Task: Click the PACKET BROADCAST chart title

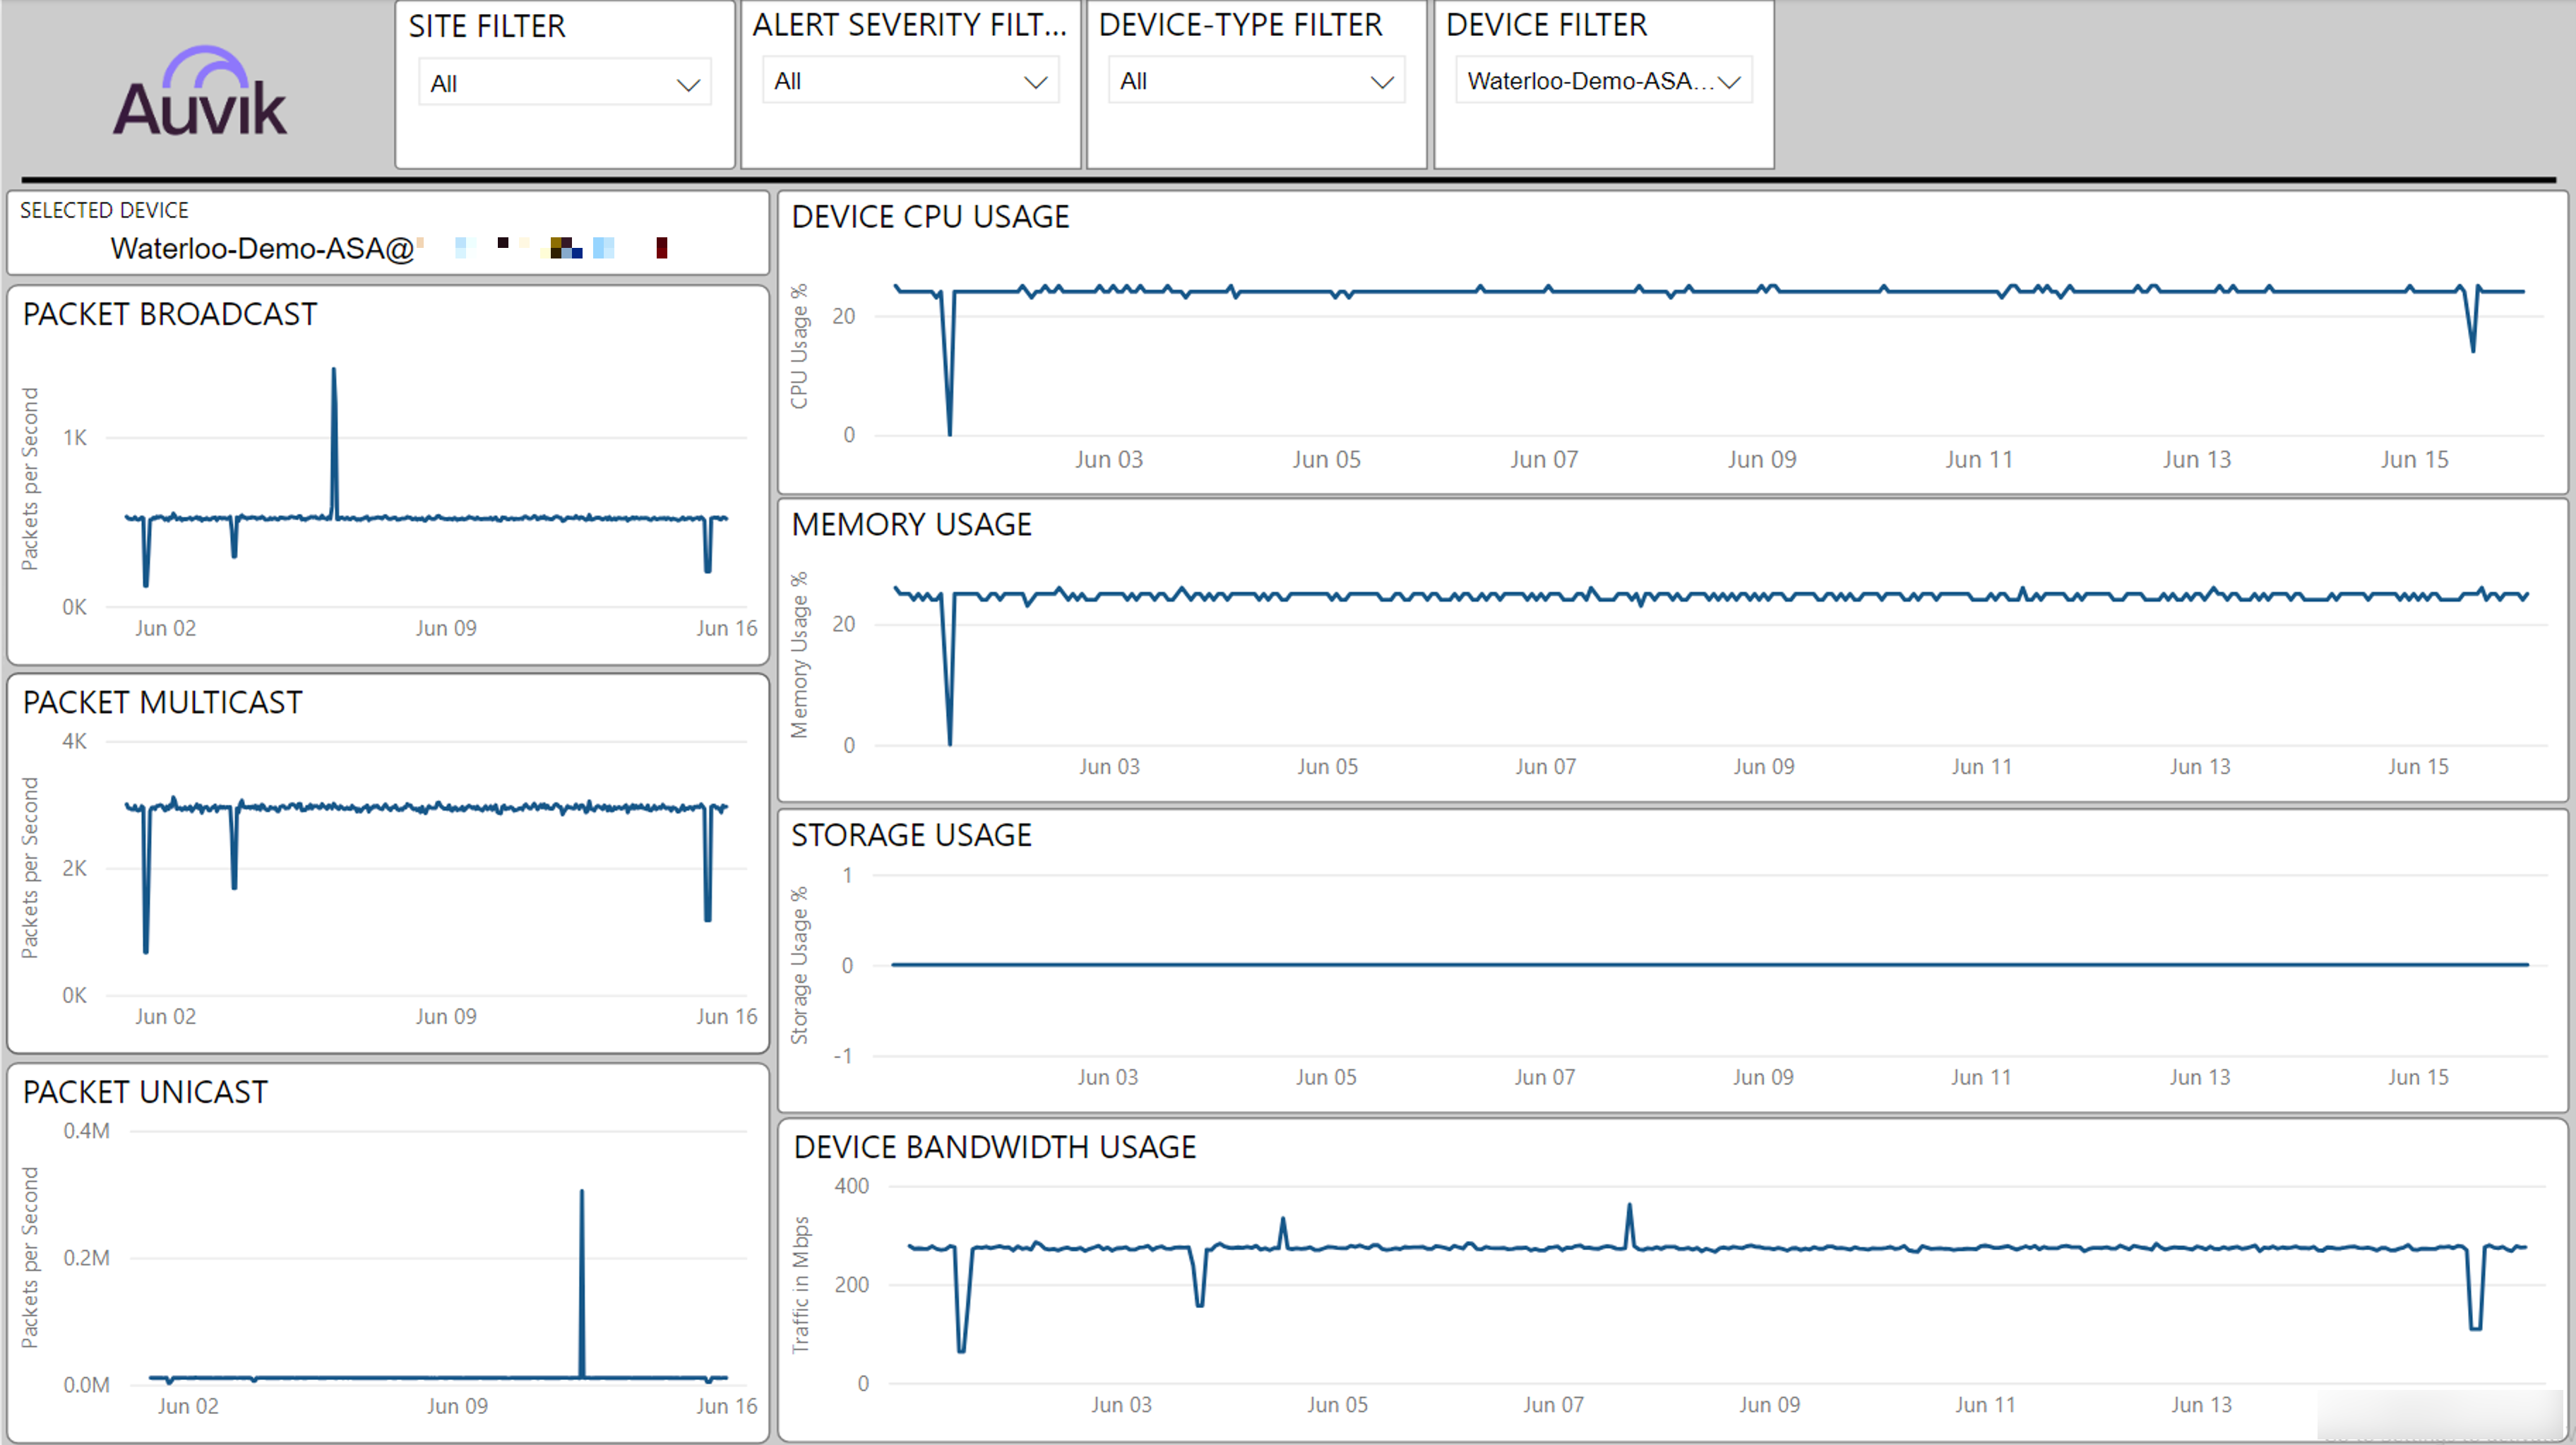Action: pos(170,314)
